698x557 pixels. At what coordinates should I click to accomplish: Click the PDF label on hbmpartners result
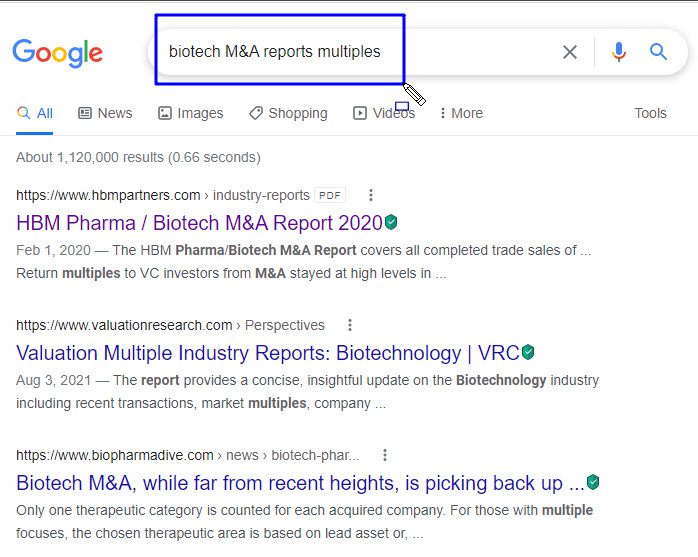pyautogui.click(x=329, y=195)
